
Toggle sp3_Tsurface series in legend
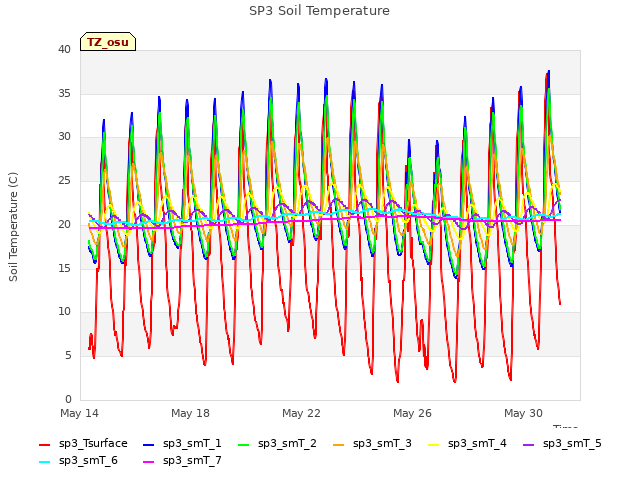(83, 444)
